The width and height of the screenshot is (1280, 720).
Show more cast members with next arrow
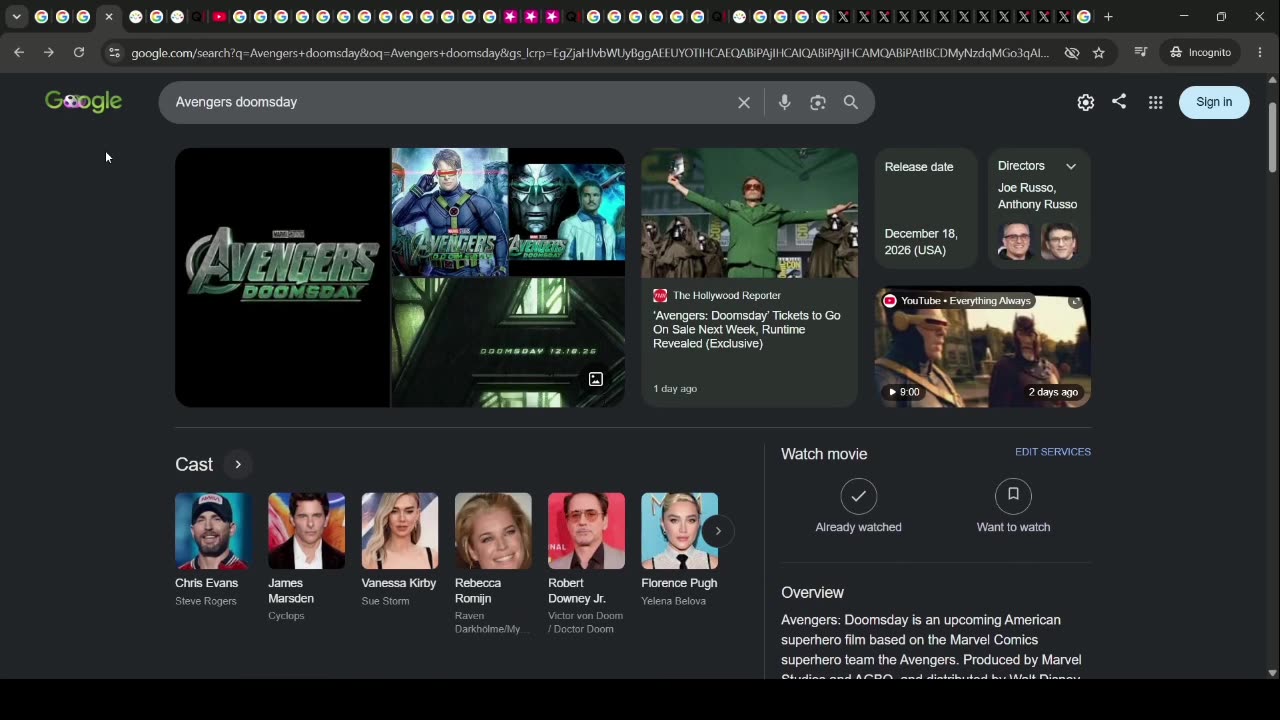[718, 531]
